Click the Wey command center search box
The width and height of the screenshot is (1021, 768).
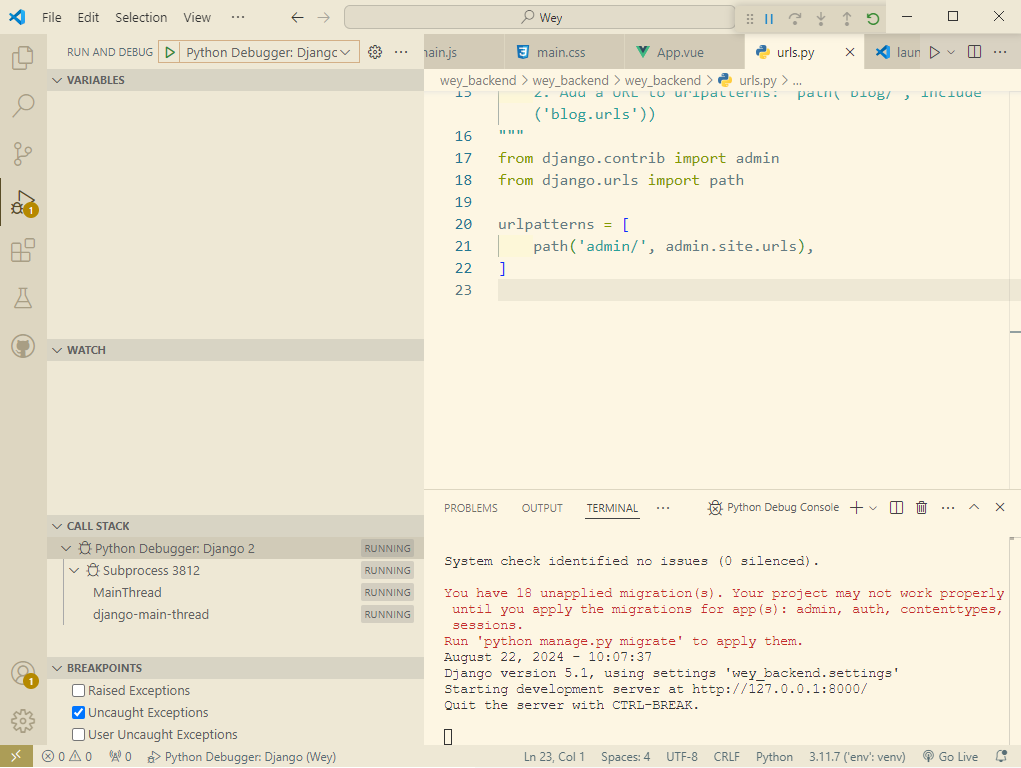click(x=540, y=18)
